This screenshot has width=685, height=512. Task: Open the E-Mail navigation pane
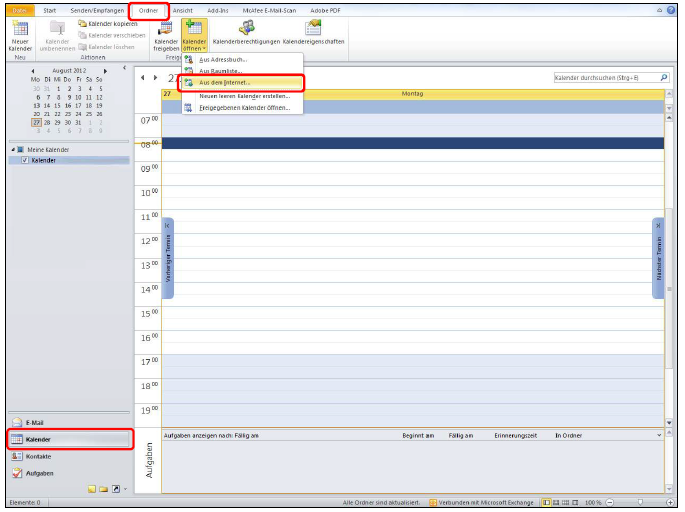point(34,422)
